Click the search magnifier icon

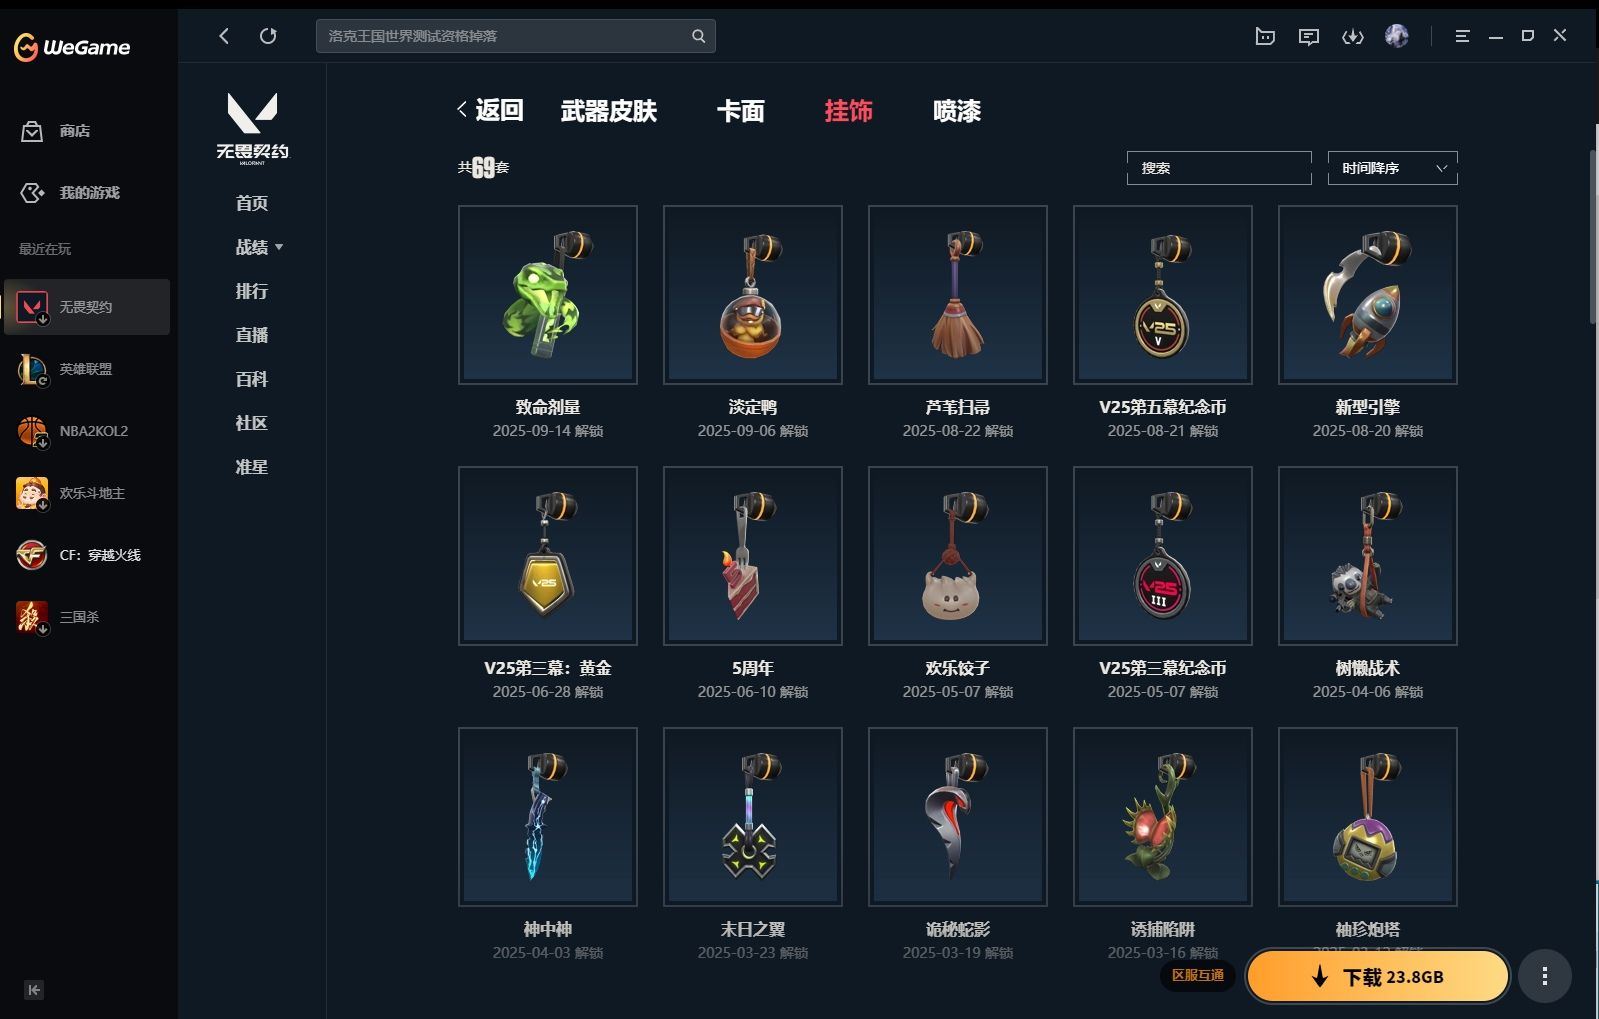[x=698, y=36]
